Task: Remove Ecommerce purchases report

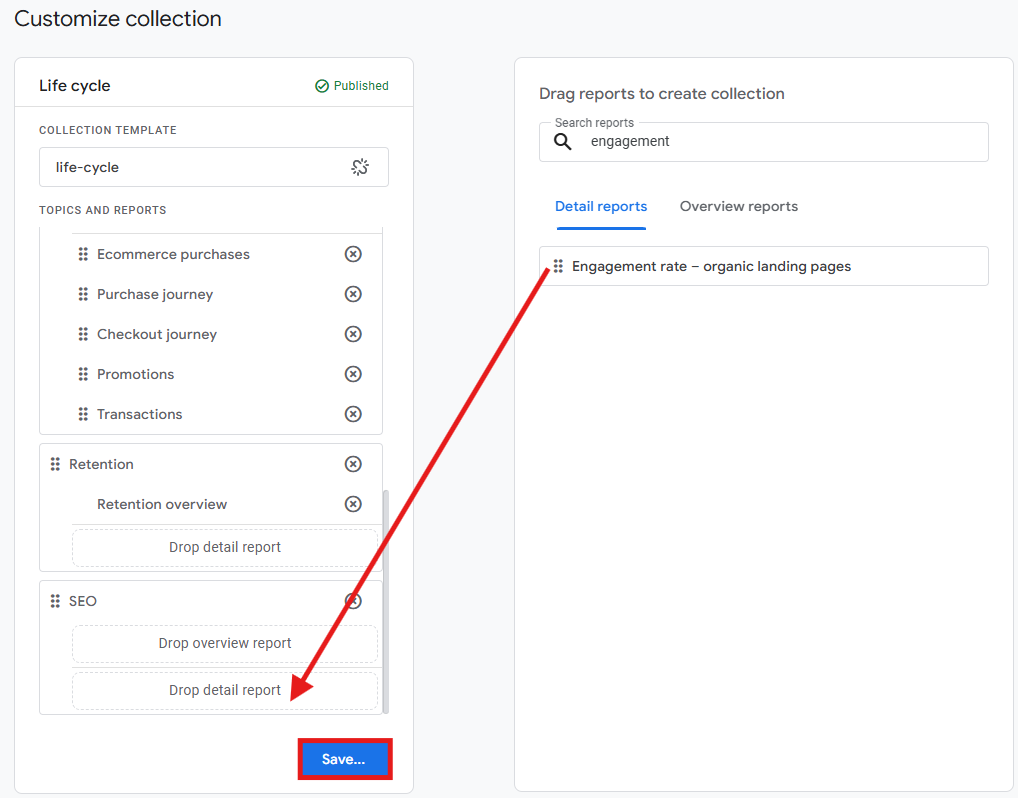Action: (x=353, y=254)
